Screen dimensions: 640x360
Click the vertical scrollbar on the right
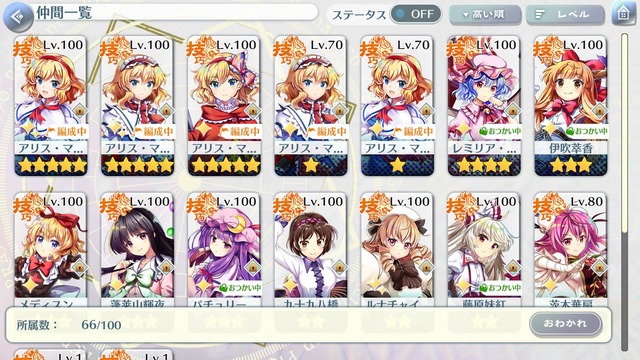(624, 192)
